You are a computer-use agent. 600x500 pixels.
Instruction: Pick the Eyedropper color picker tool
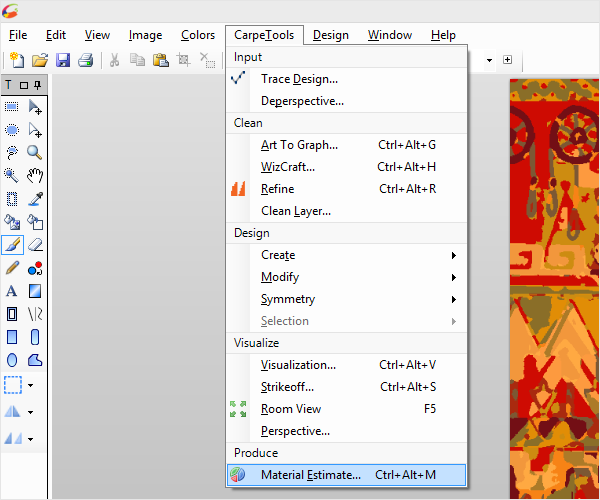[x=35, y=198]
